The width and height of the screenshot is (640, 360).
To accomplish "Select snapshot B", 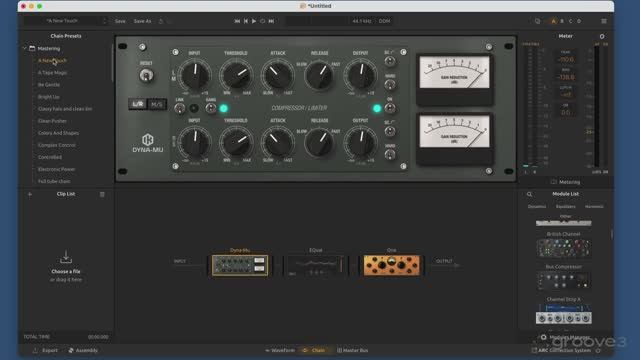I will point(562,21).
